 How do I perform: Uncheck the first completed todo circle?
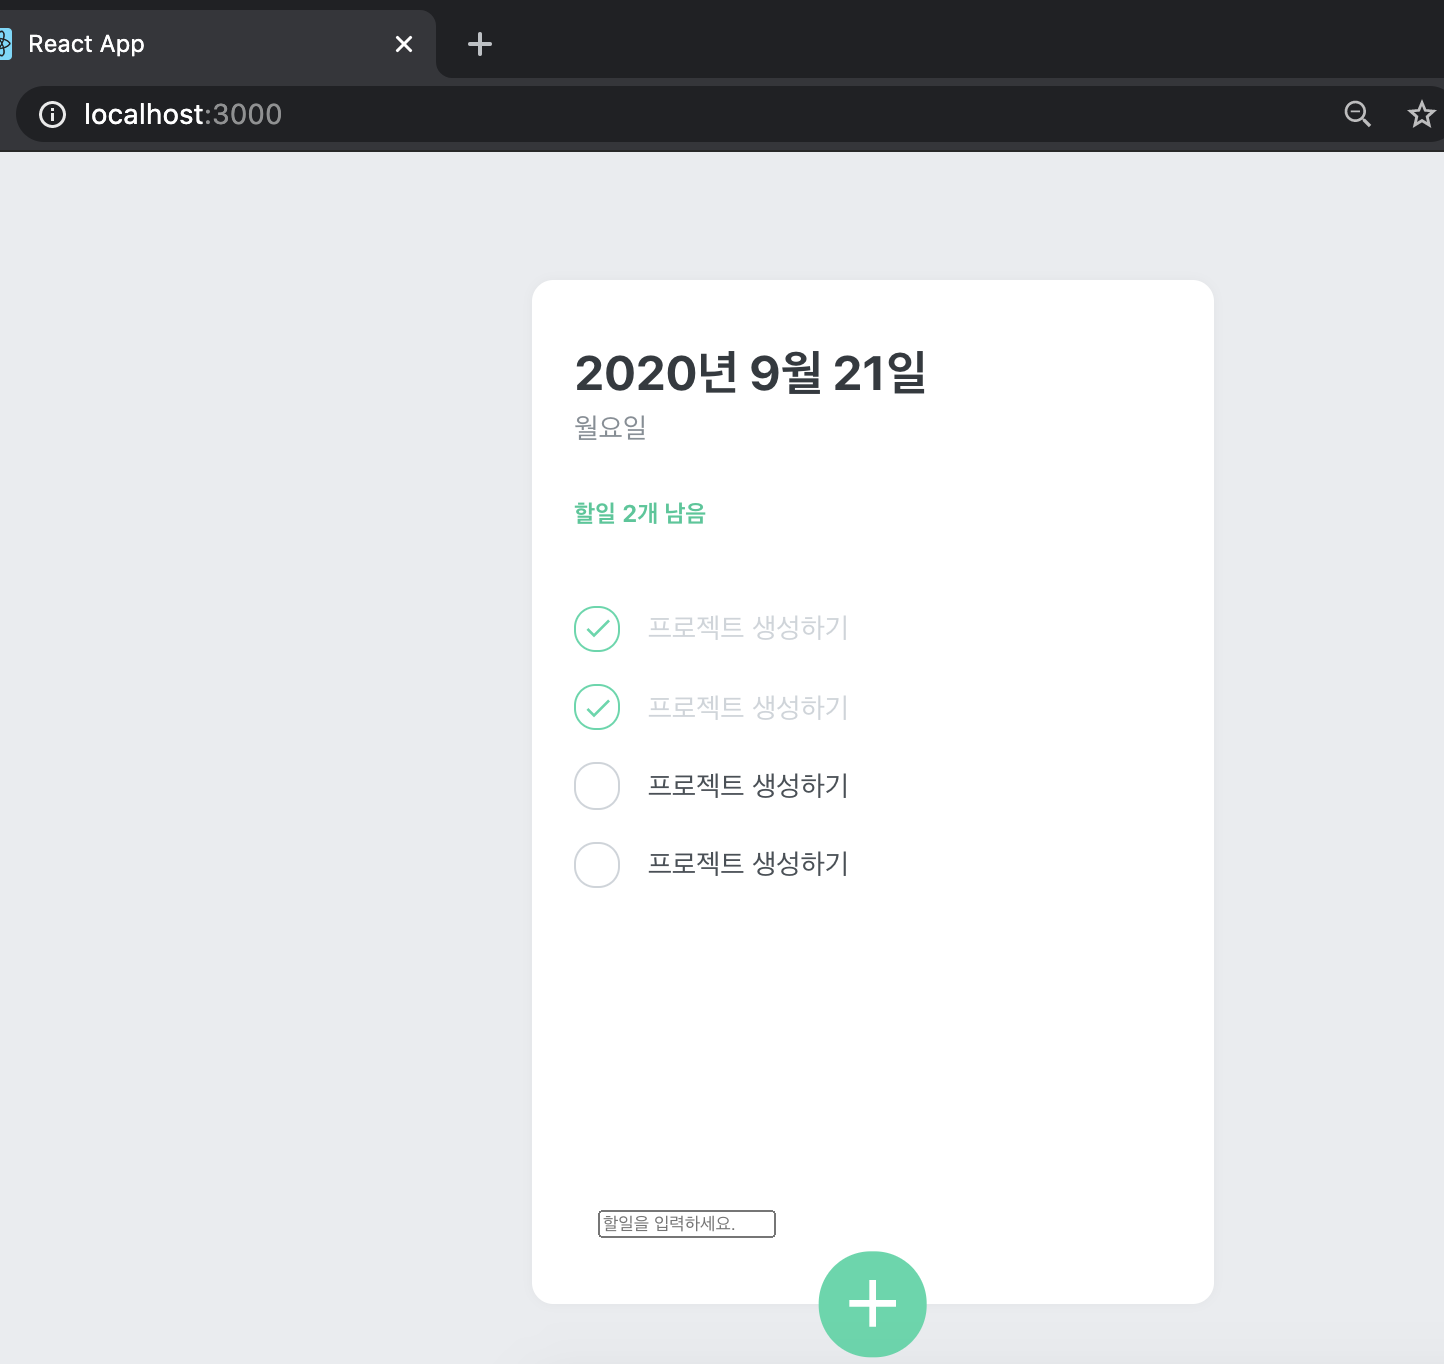click(x=597, y=629)
